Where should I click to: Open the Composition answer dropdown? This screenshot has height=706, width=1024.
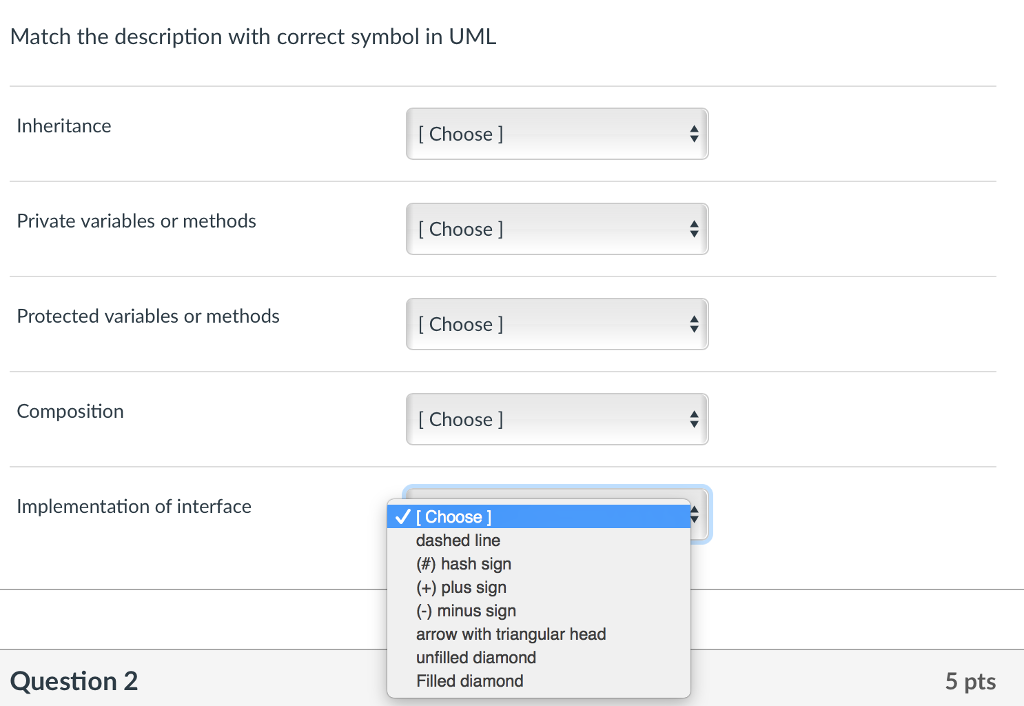click(556, 419)
